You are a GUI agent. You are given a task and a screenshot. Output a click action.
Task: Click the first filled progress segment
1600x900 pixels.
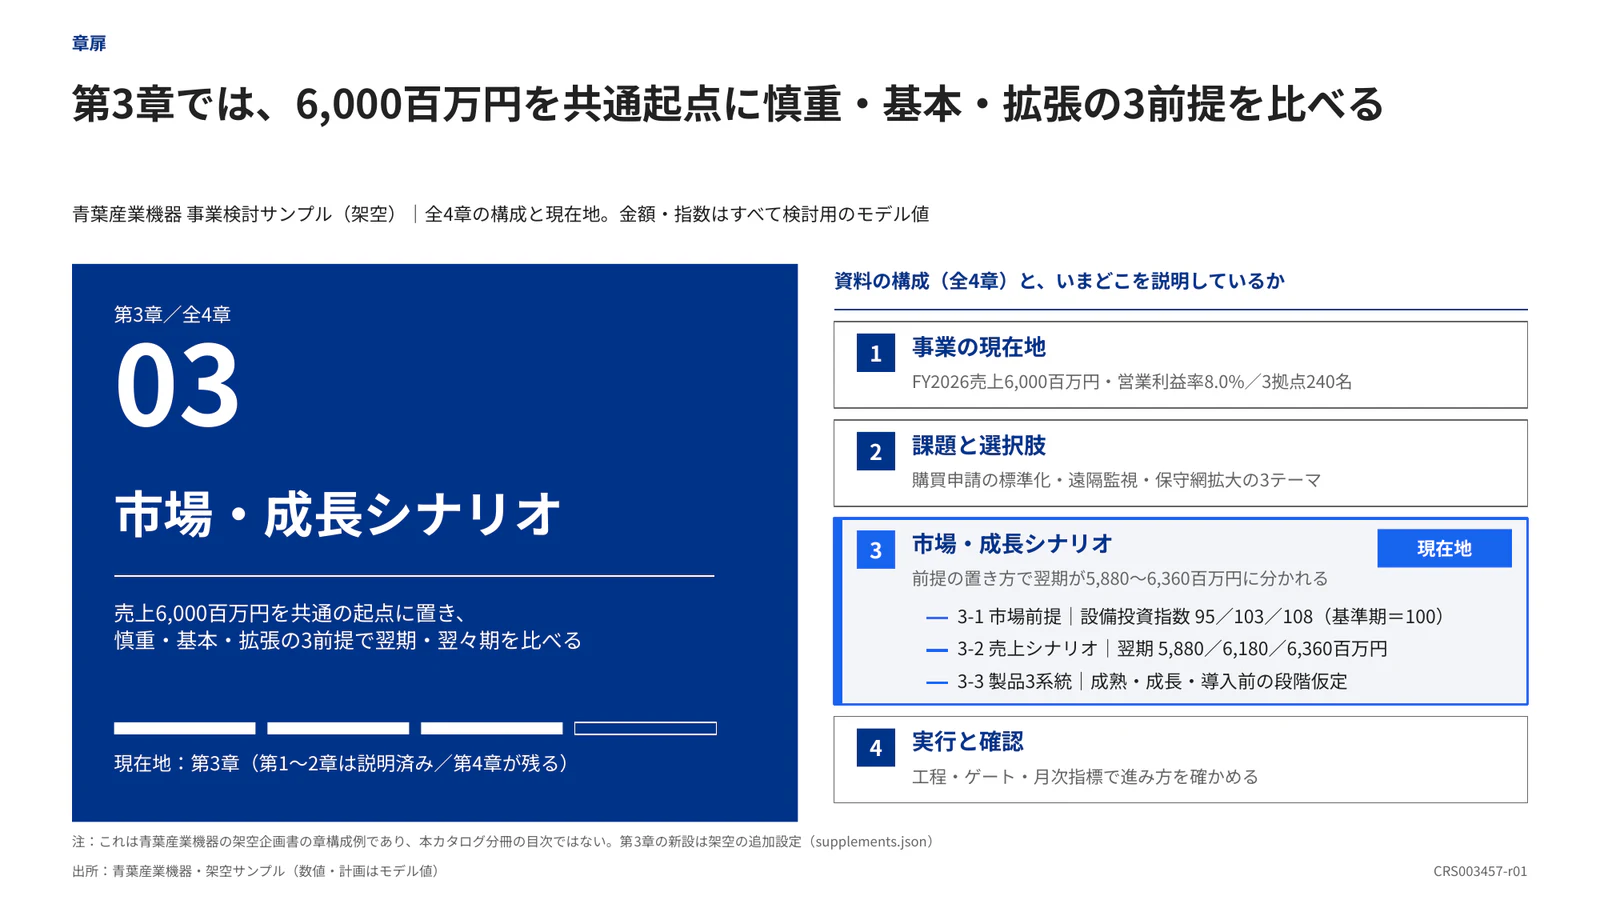[x=185, y=728]
